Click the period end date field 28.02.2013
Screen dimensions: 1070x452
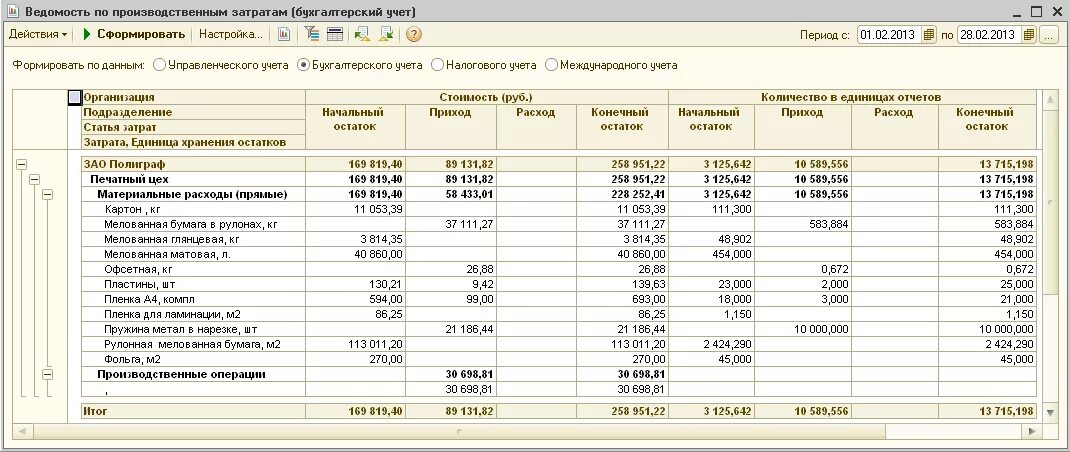989,35
